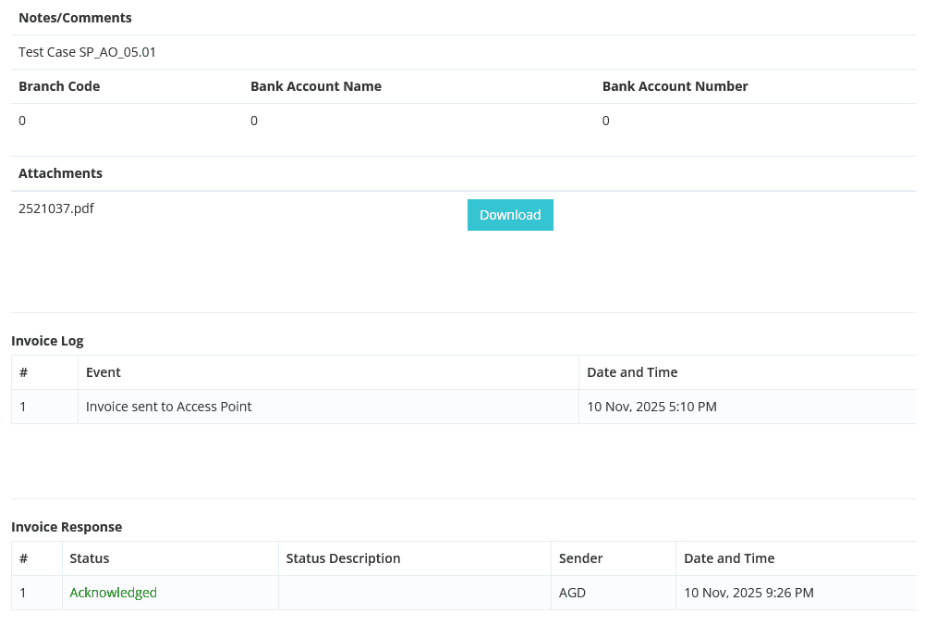Click the 10 Nov, 2025 9:26 PM timestamp
Image resolution: width=927 pixels, height=638 pixels.
click(748, 593)
